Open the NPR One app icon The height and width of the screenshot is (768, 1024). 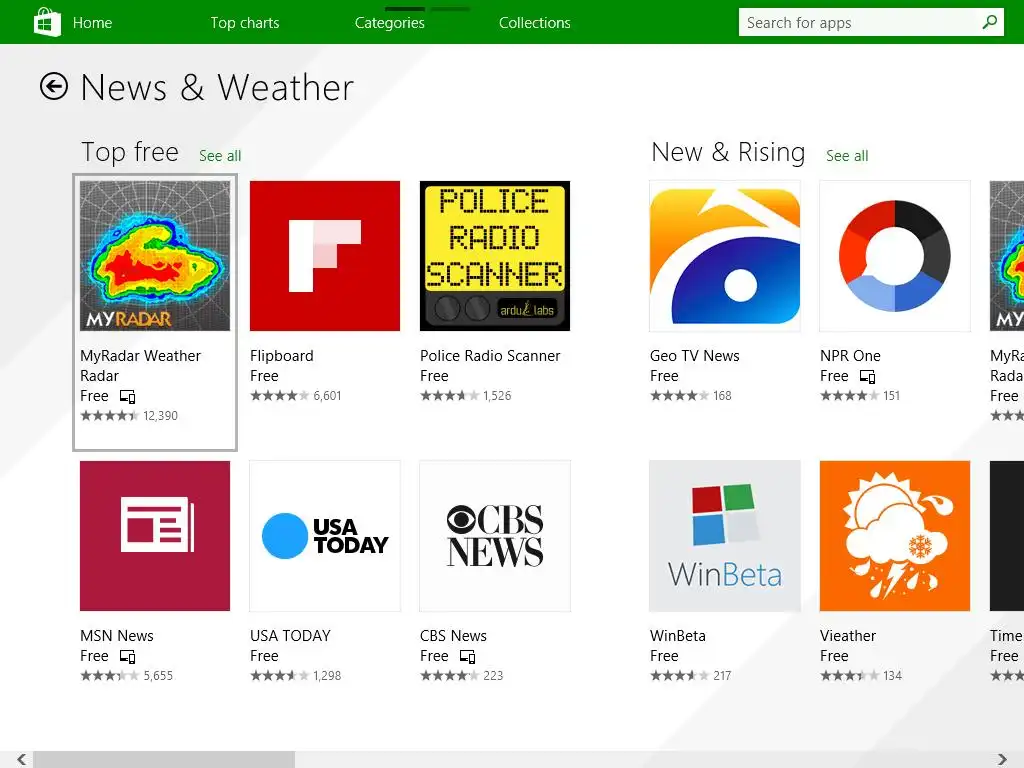point(895,256)
